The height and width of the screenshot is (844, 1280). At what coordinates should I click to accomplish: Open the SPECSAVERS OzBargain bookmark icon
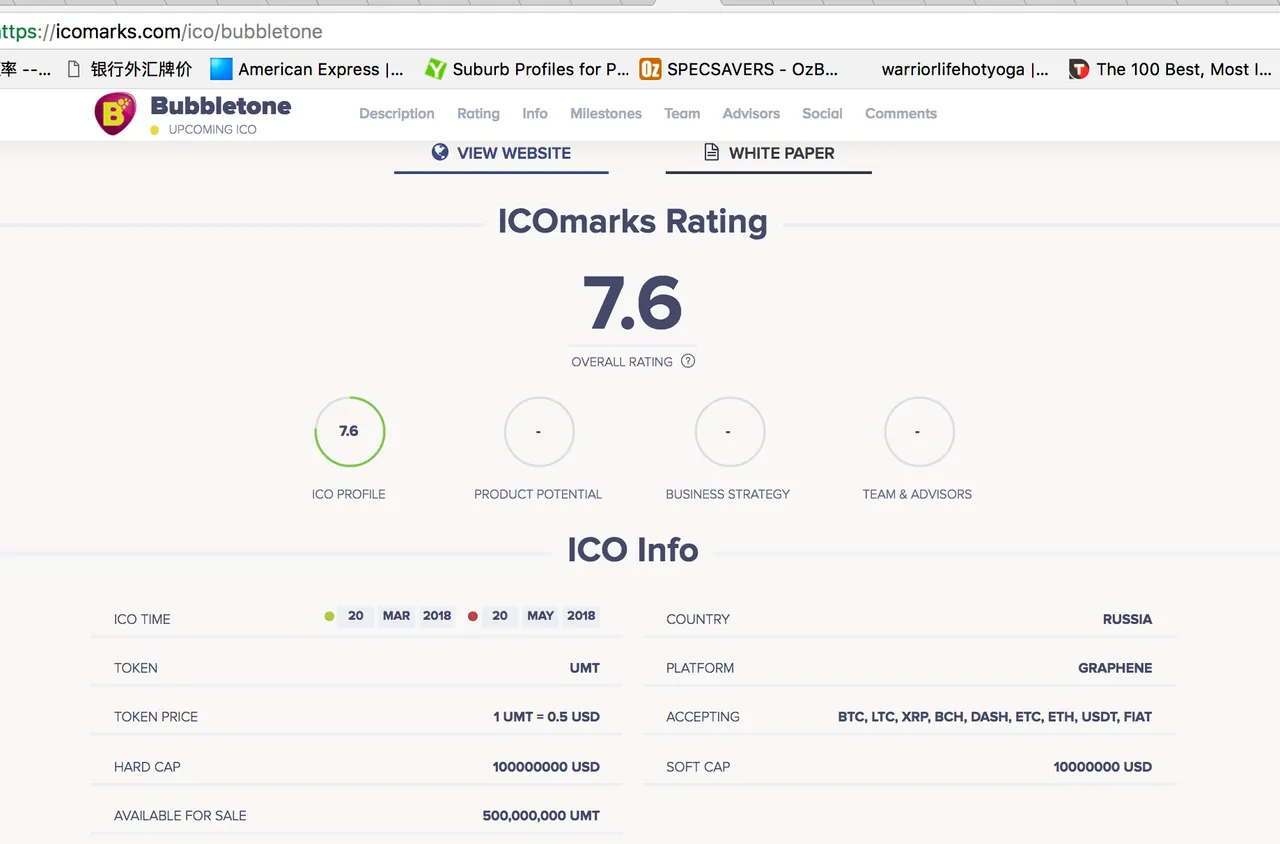650,69
